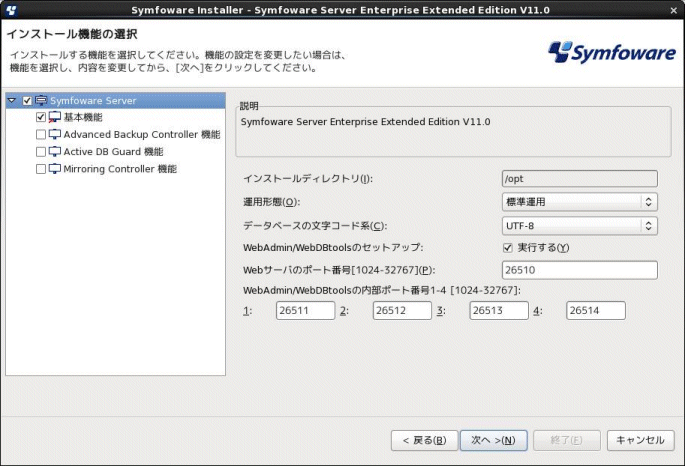Click the 次へ >(N) next button

[494, 440]
